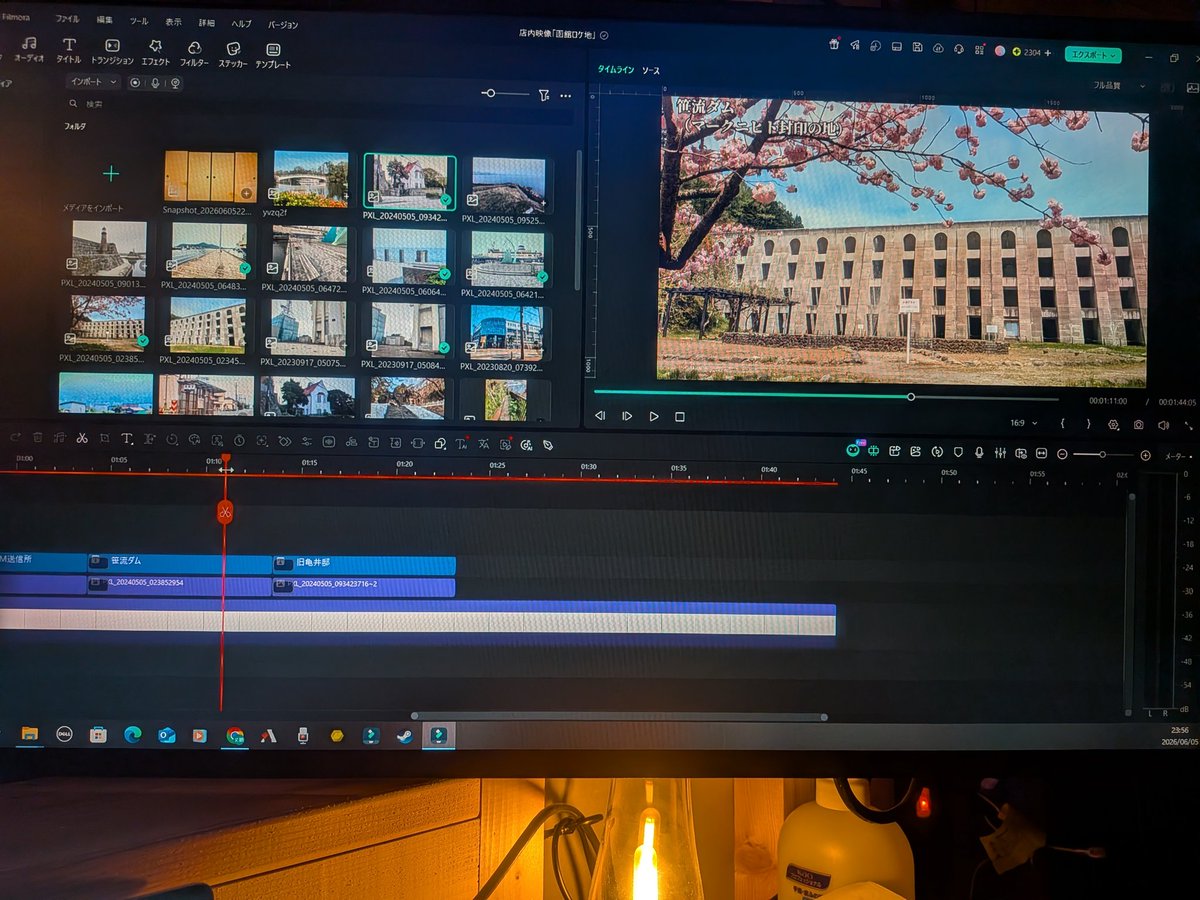1200x900 pixels.
Task: Click the record screen icon beside インポート
Action: (x=136, y=82)
